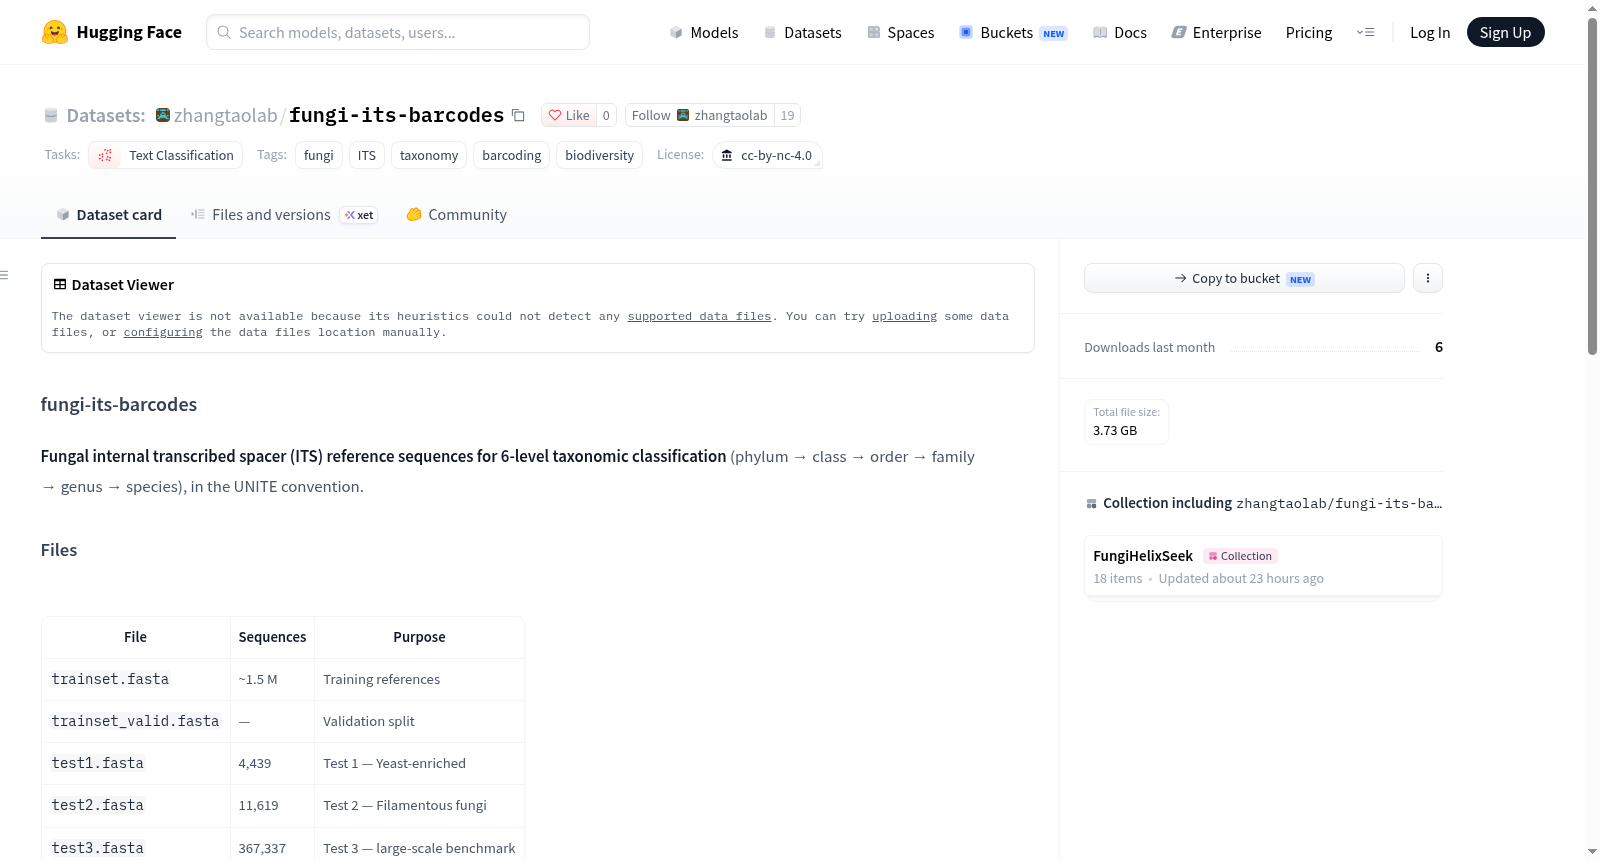Switch to the Files and versions tab
This screenshot has width=1600, height=861.
point(284,215)
